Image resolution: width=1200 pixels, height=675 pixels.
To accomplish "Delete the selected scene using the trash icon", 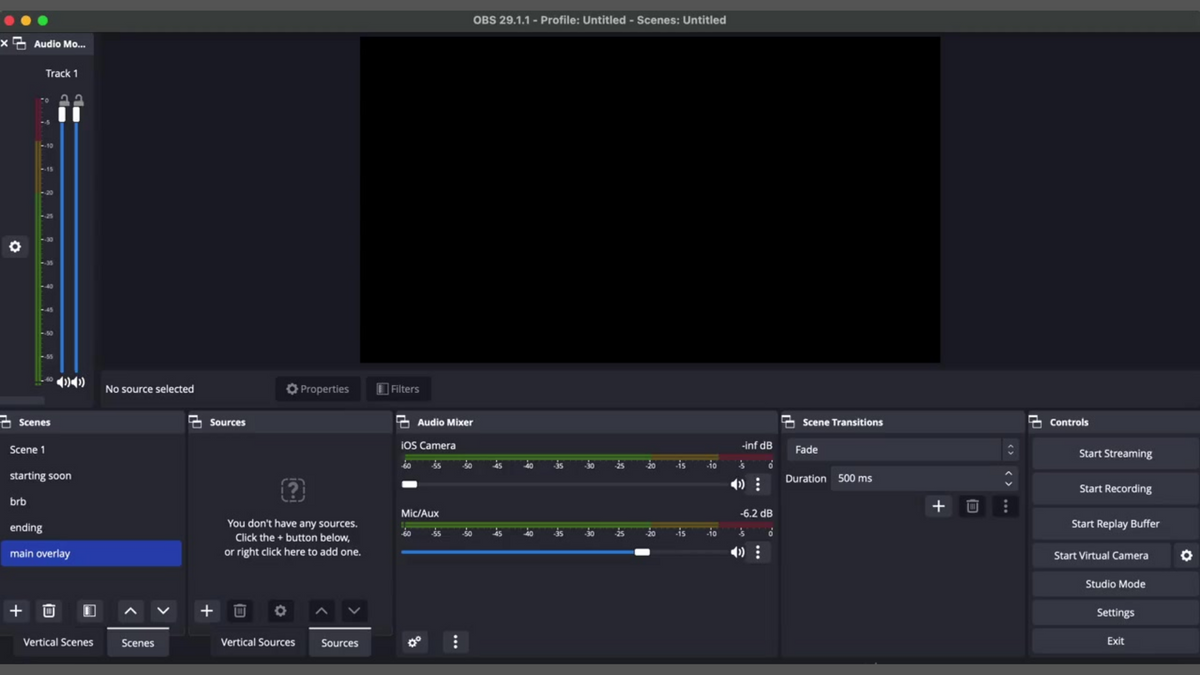I will [49, 610].
